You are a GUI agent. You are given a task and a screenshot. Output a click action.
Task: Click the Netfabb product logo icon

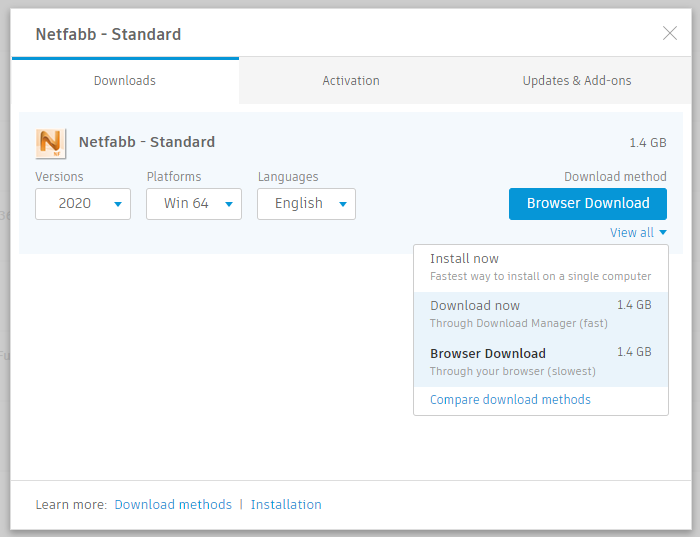50,143
